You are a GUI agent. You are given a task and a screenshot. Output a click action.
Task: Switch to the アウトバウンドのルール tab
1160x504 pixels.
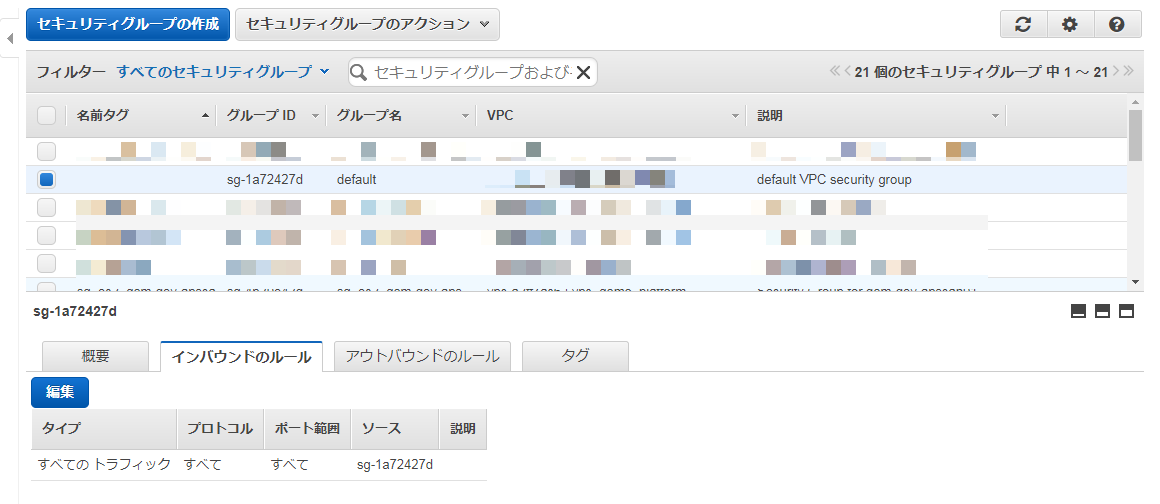pyautogui.click(x=423, y=356)
